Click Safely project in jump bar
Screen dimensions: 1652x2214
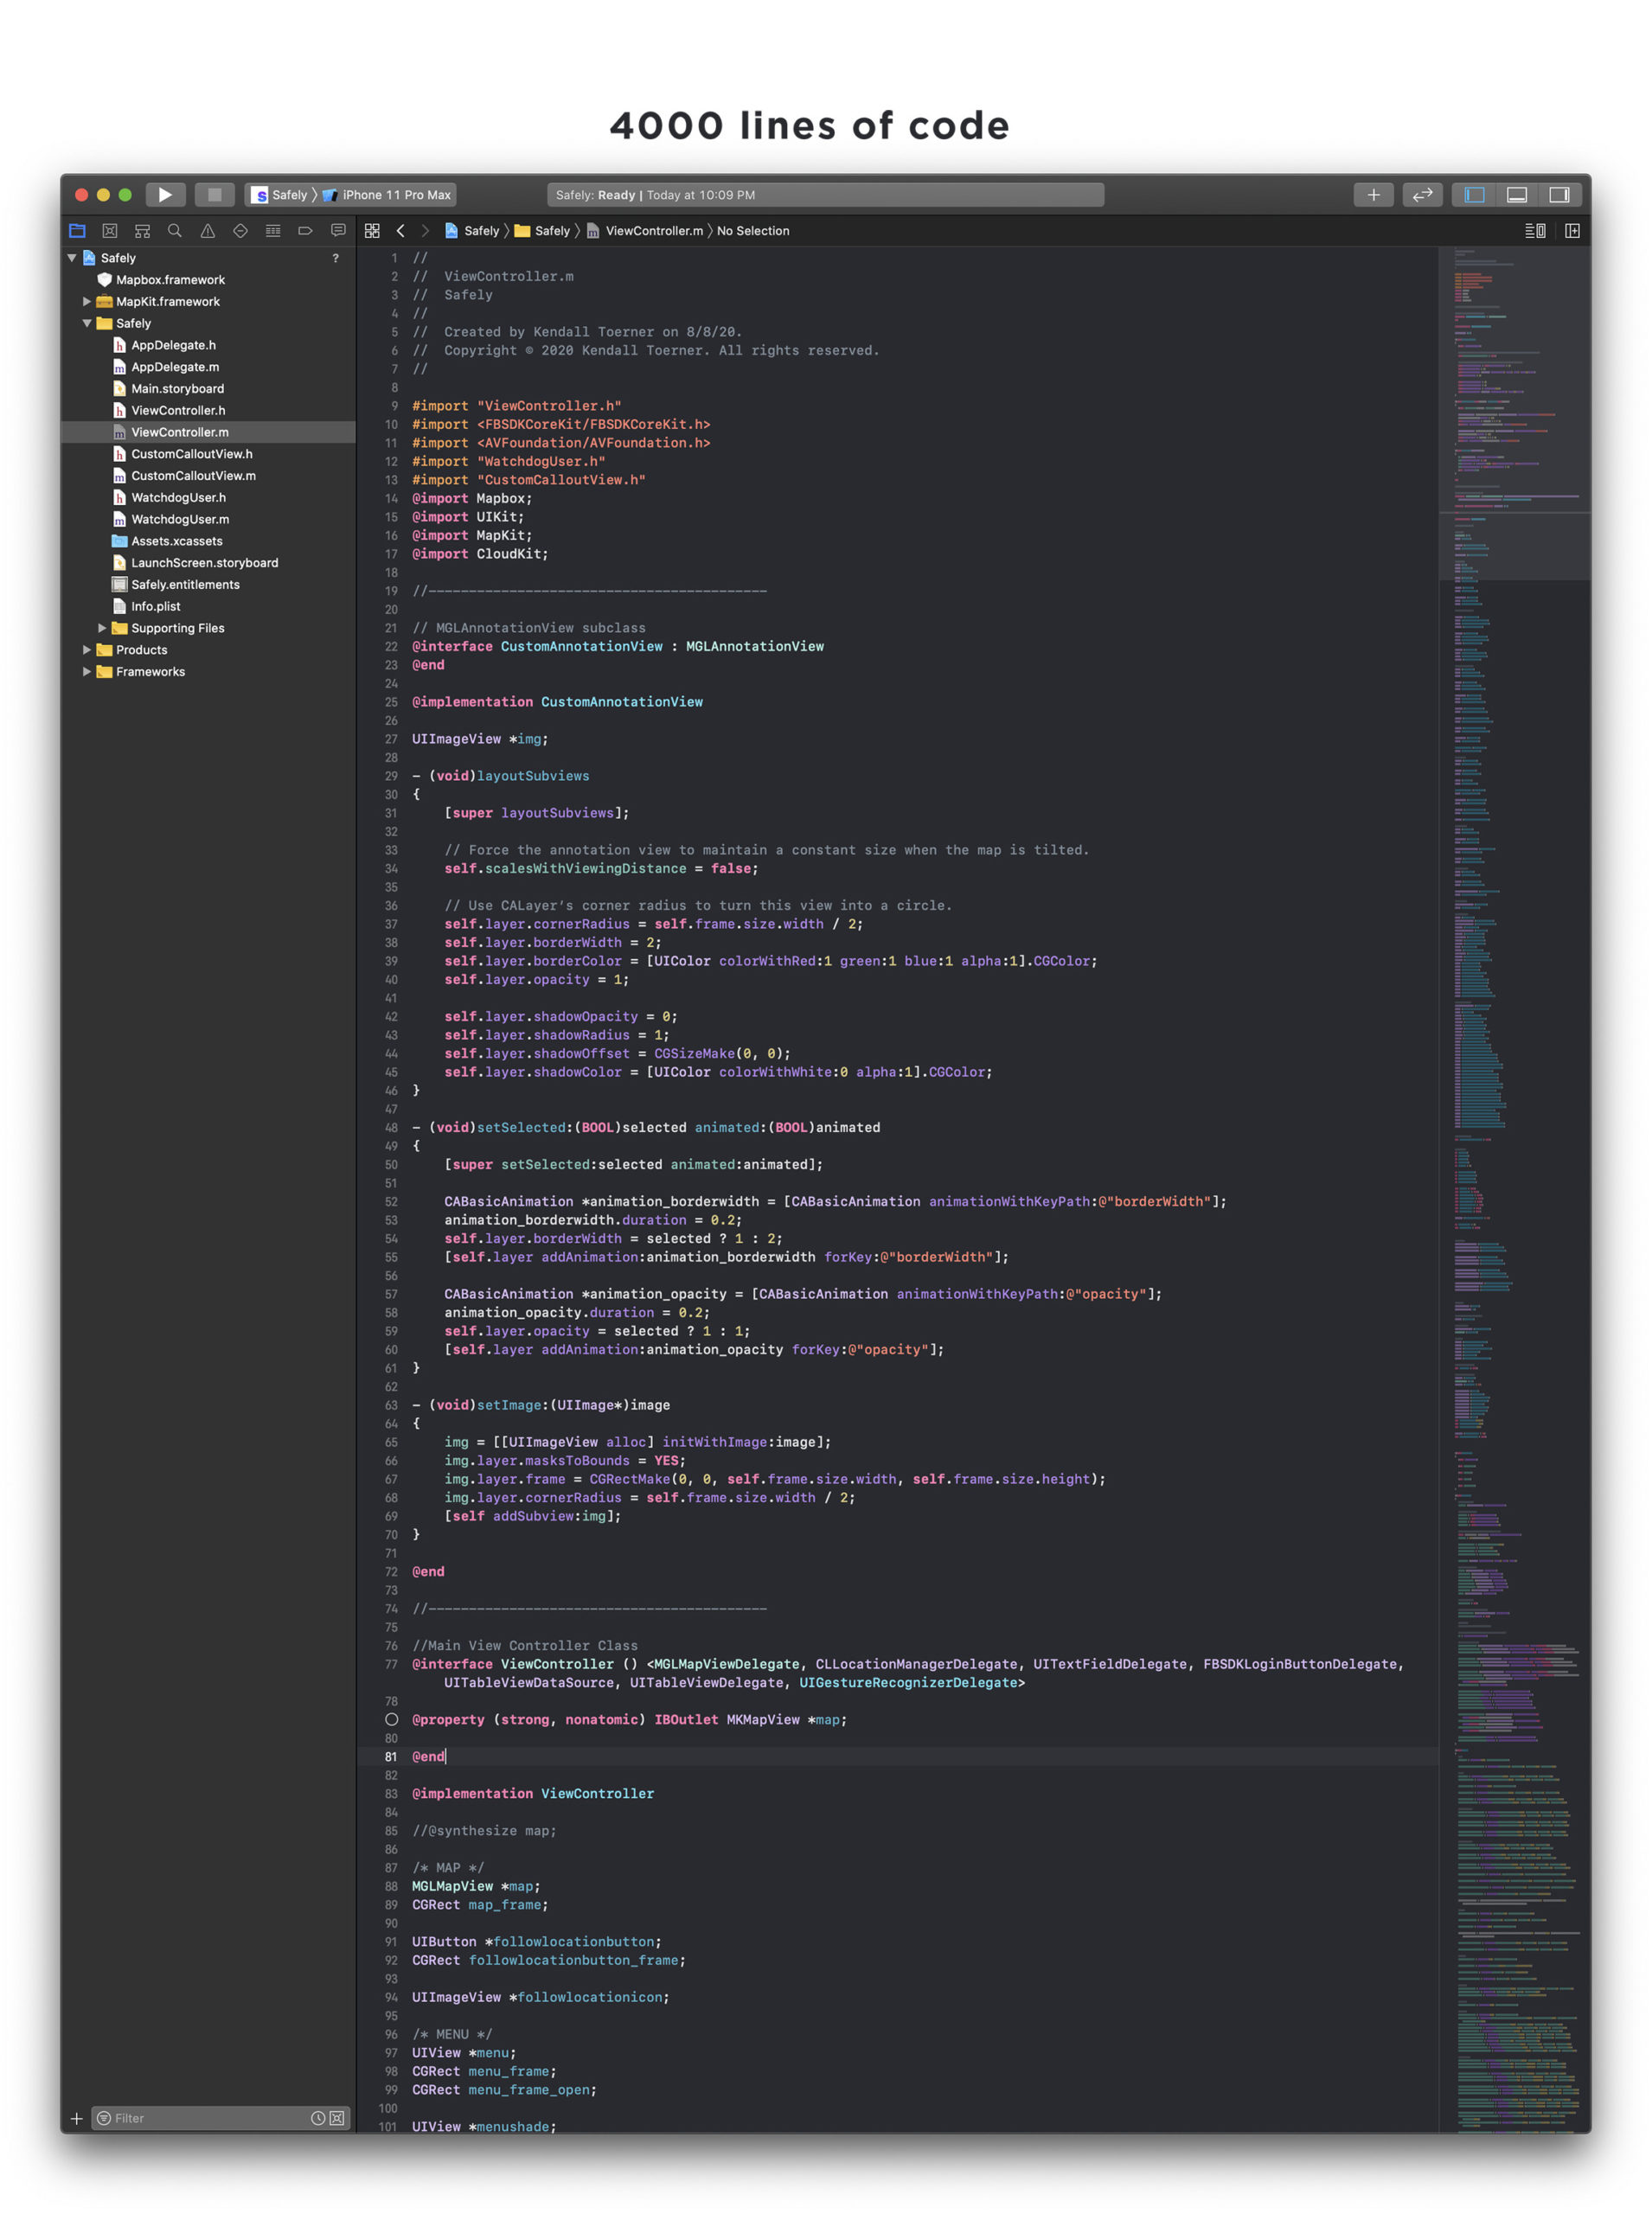pos(472,231)
